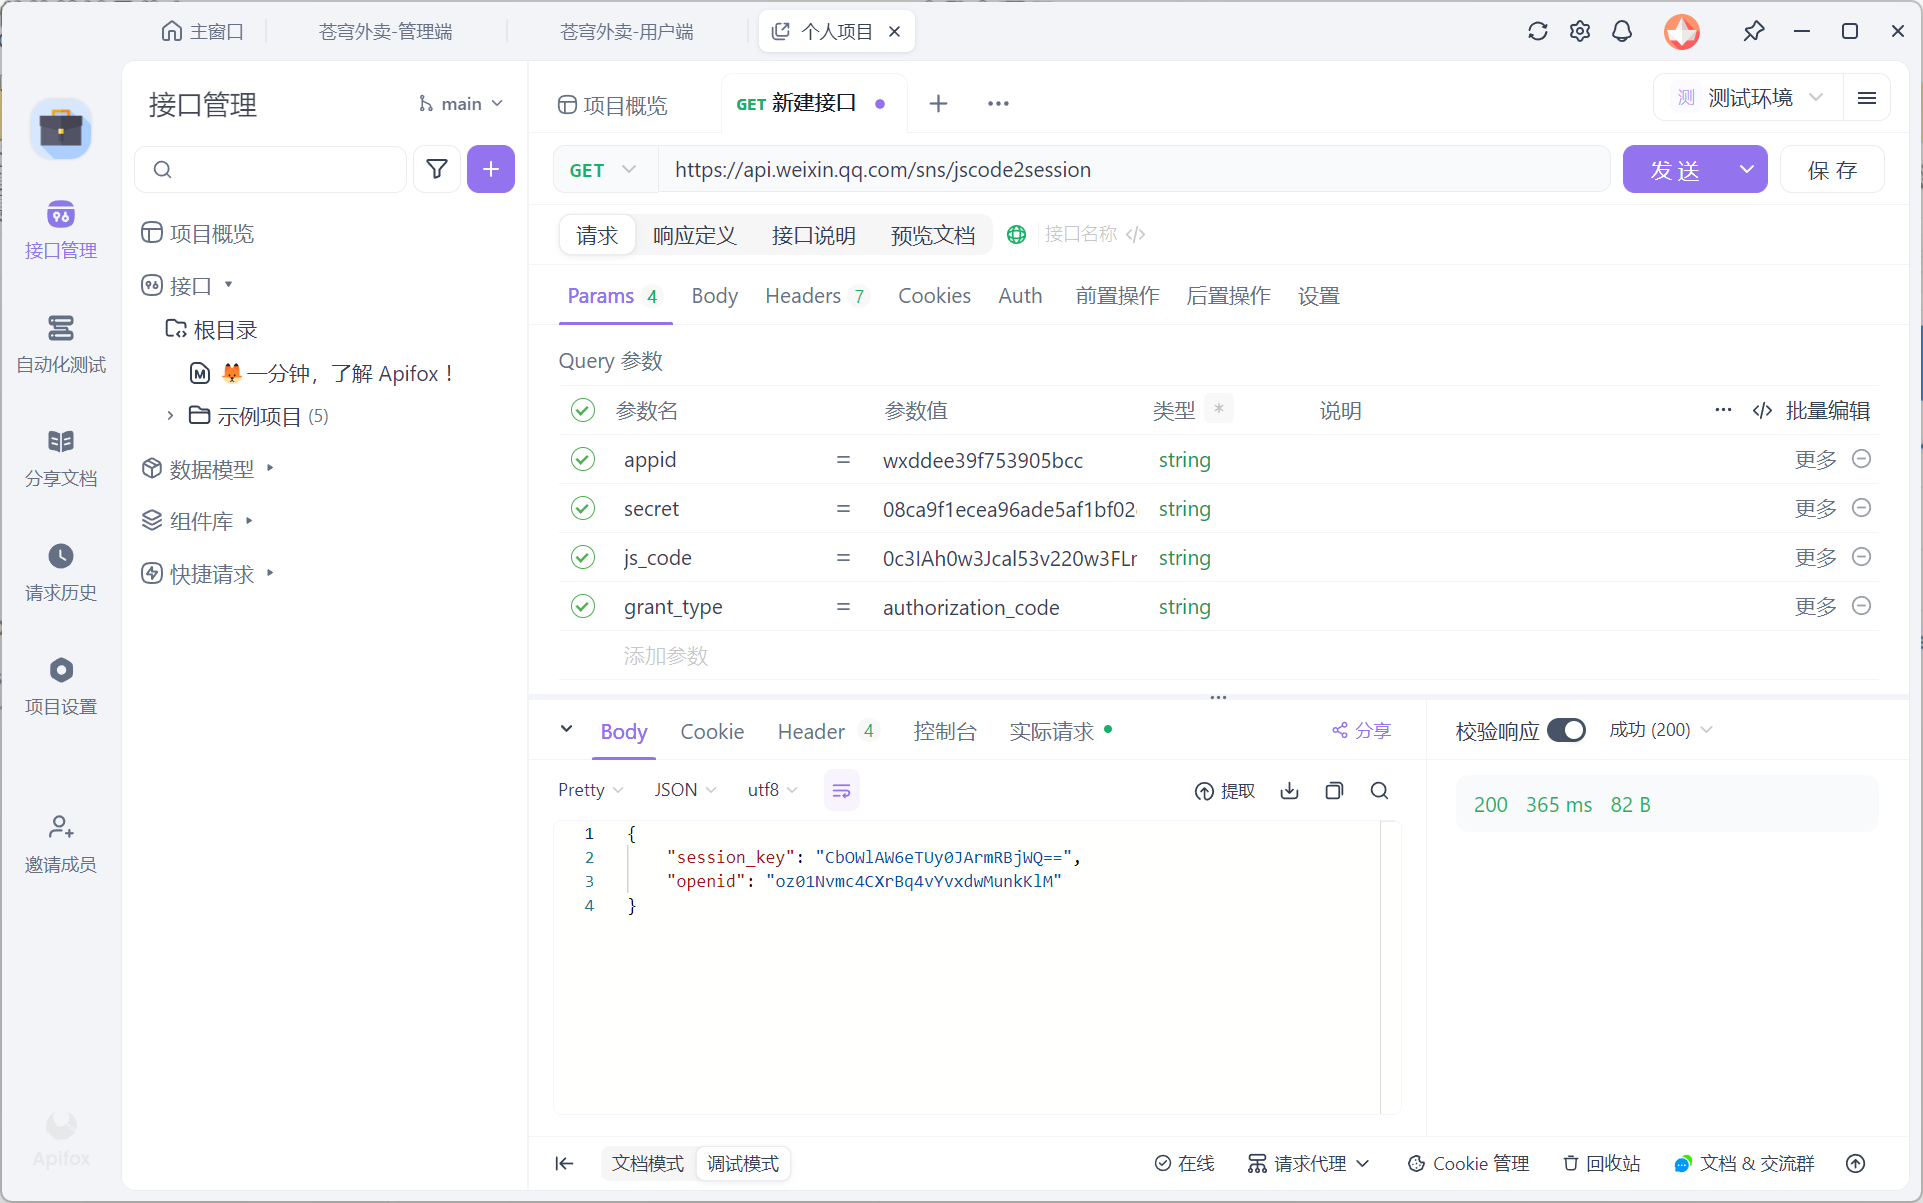1923x1203 pixels.
Task: Click the 保存 button
Action: point(1833,169)
